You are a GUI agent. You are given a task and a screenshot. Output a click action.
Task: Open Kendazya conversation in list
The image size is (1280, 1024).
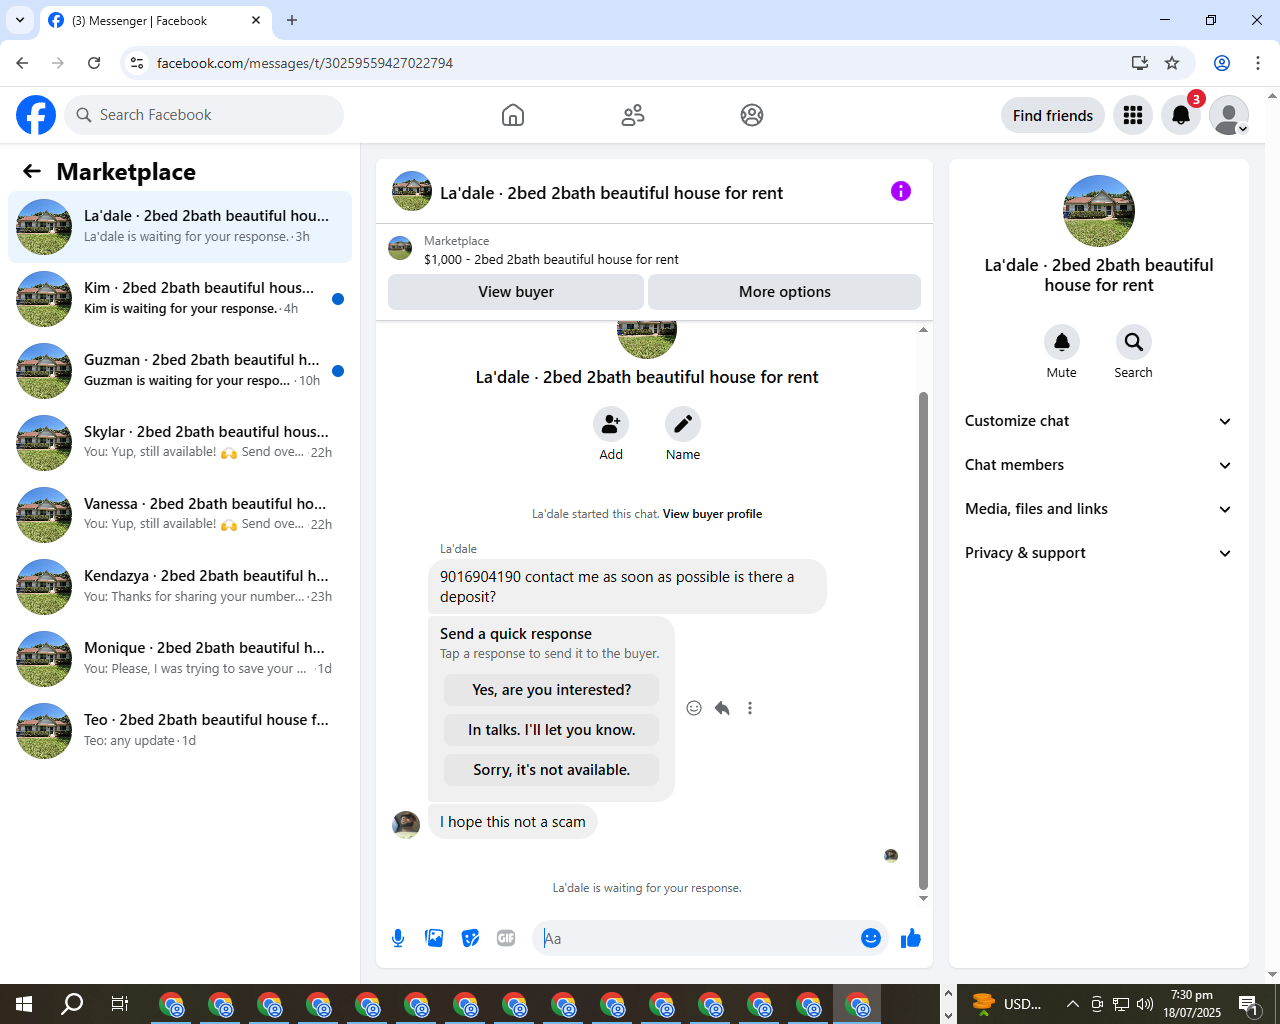click(180, 587)
